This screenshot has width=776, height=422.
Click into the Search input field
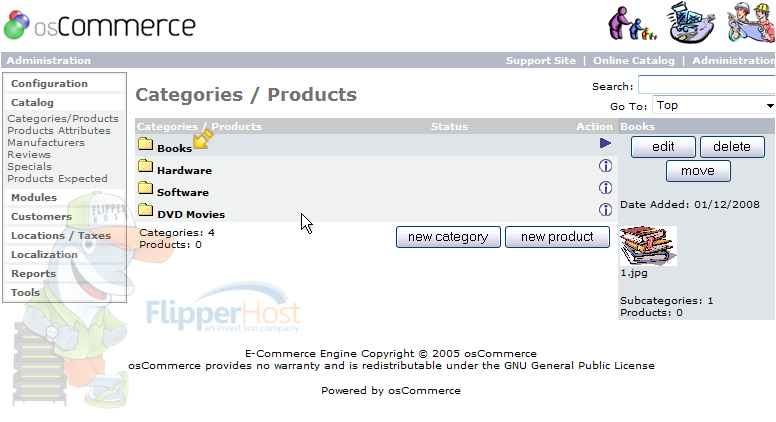[x=707, y=85]
